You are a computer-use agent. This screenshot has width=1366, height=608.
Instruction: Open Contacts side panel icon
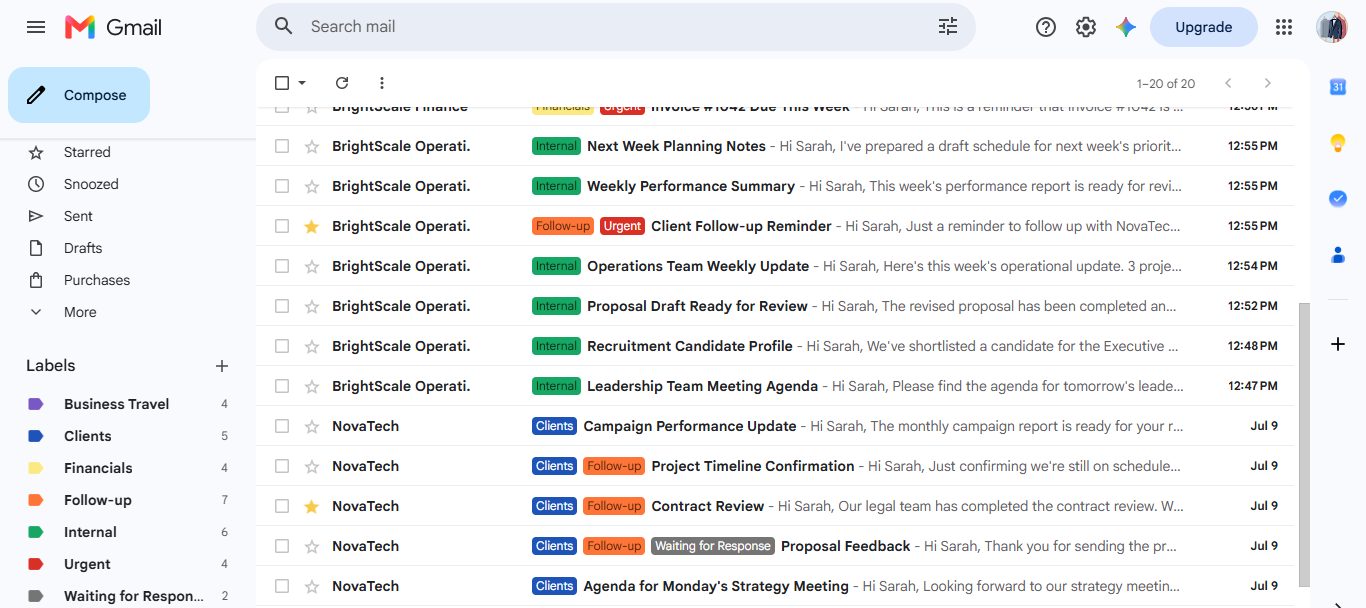1338,255
